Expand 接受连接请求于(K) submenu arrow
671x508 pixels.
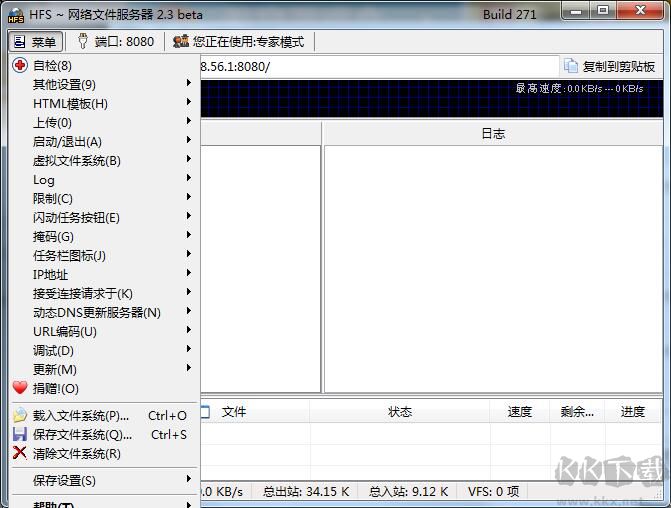(189, 291)
